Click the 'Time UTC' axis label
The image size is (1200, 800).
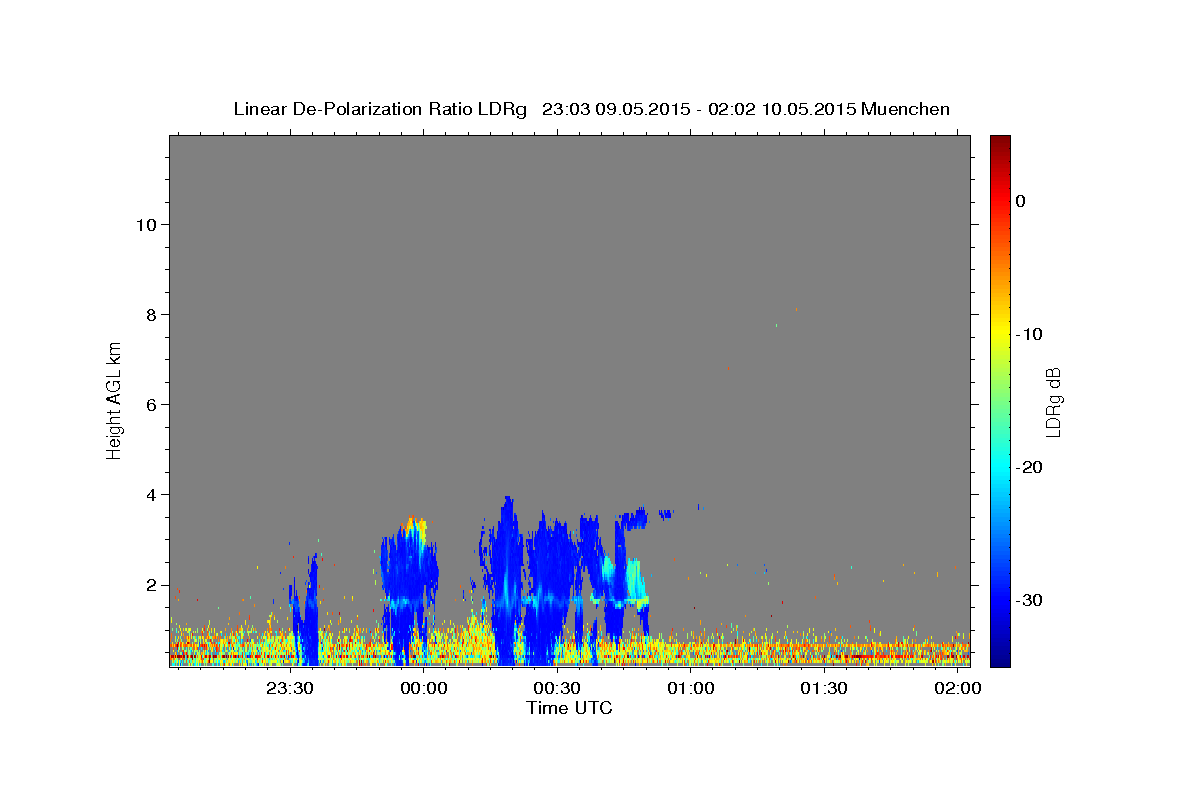569,708
